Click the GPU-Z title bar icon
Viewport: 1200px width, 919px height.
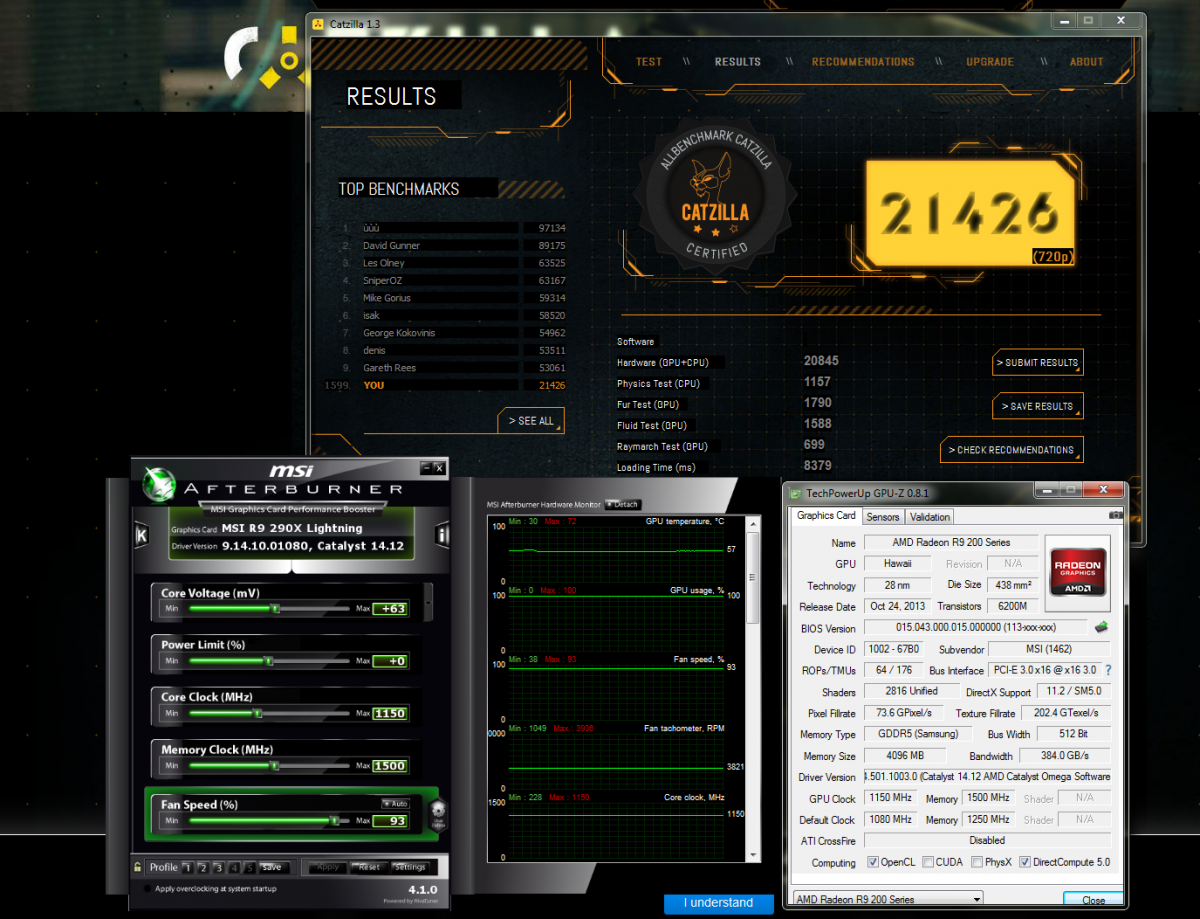[796, 493]
